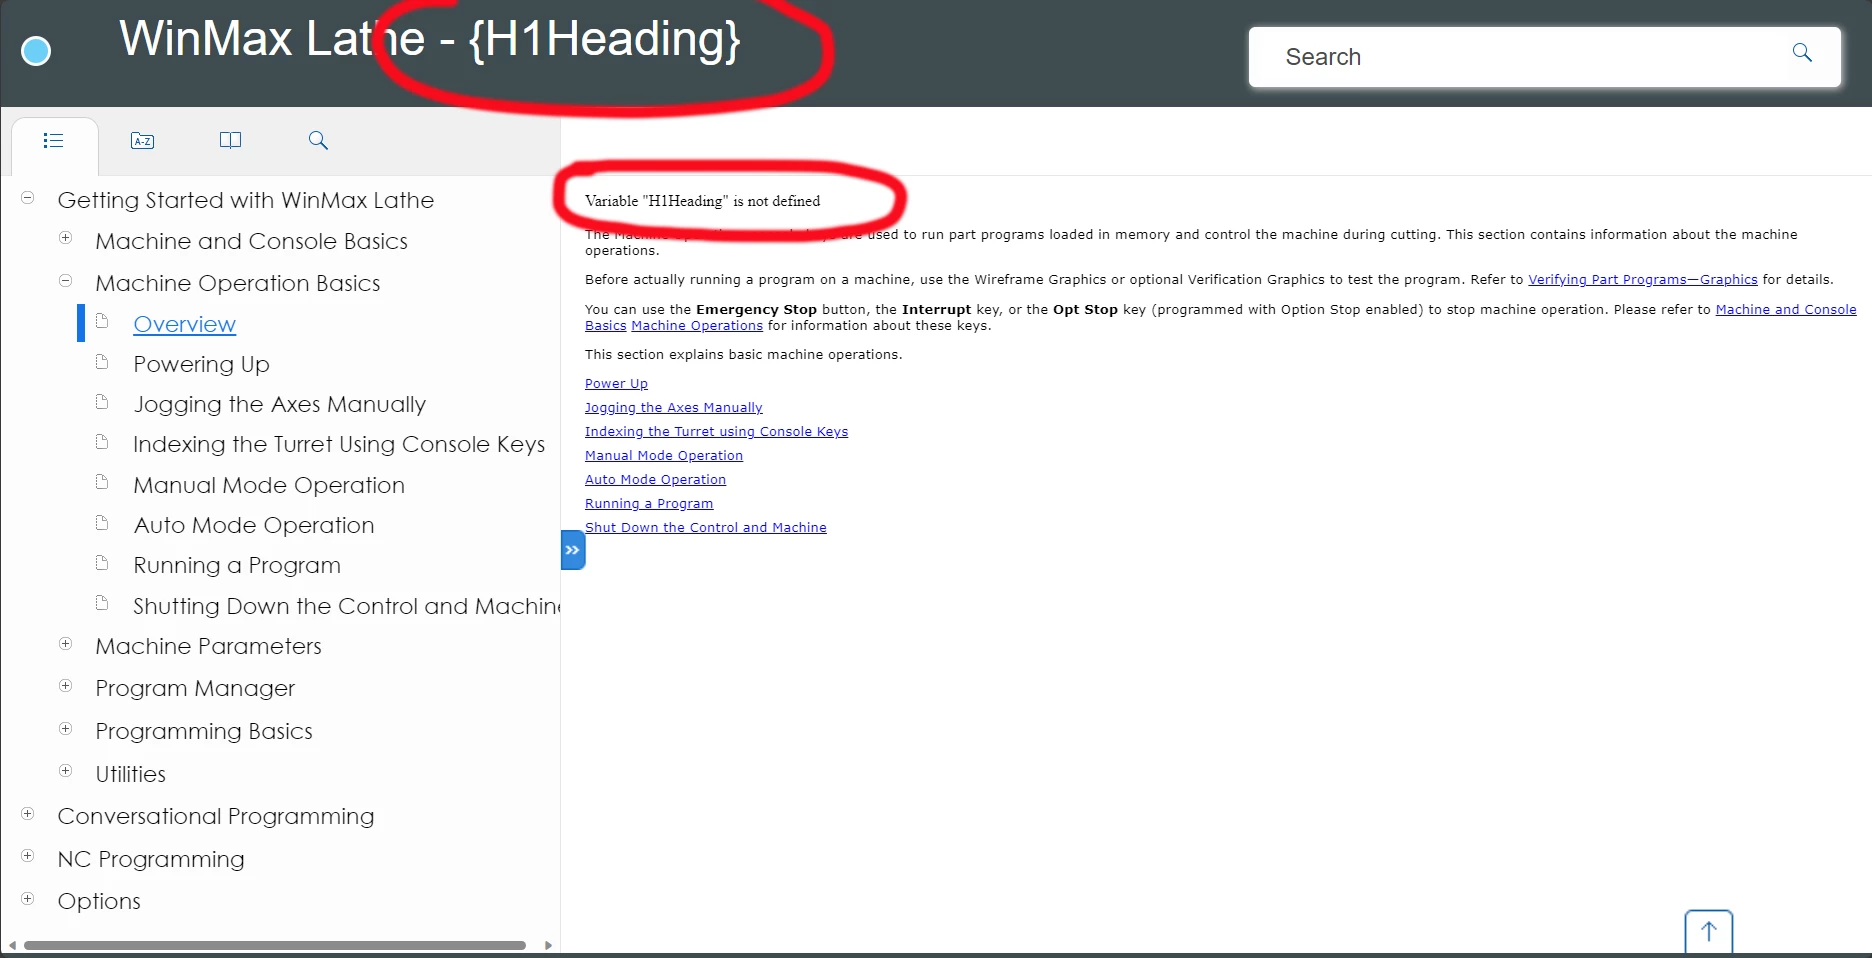The width and height of the screenshot is (1872, 958).
Task: Follow Indexing the Turret using Console Keys link
Action: click(x=716, y=432)
